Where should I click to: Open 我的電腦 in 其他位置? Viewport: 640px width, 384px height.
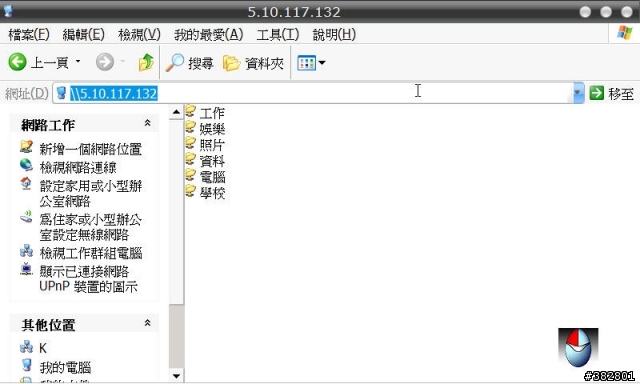click(56, 367)
